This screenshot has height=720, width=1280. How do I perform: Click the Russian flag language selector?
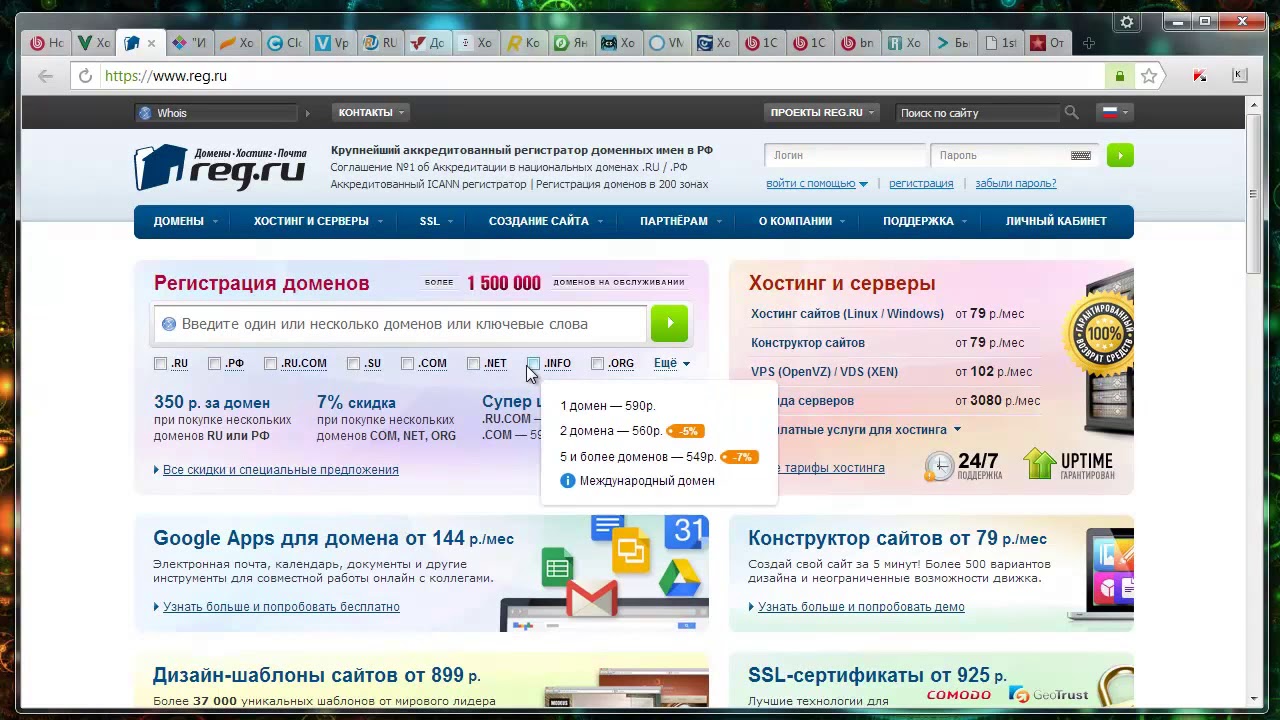click(x=1113, y=113)
